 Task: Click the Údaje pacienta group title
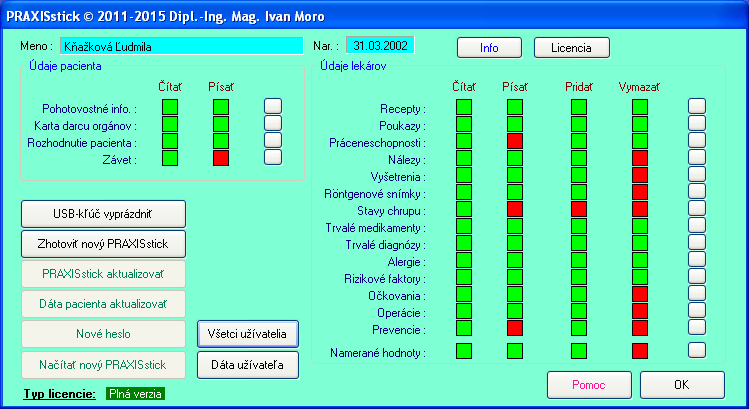tap(65, 66)
